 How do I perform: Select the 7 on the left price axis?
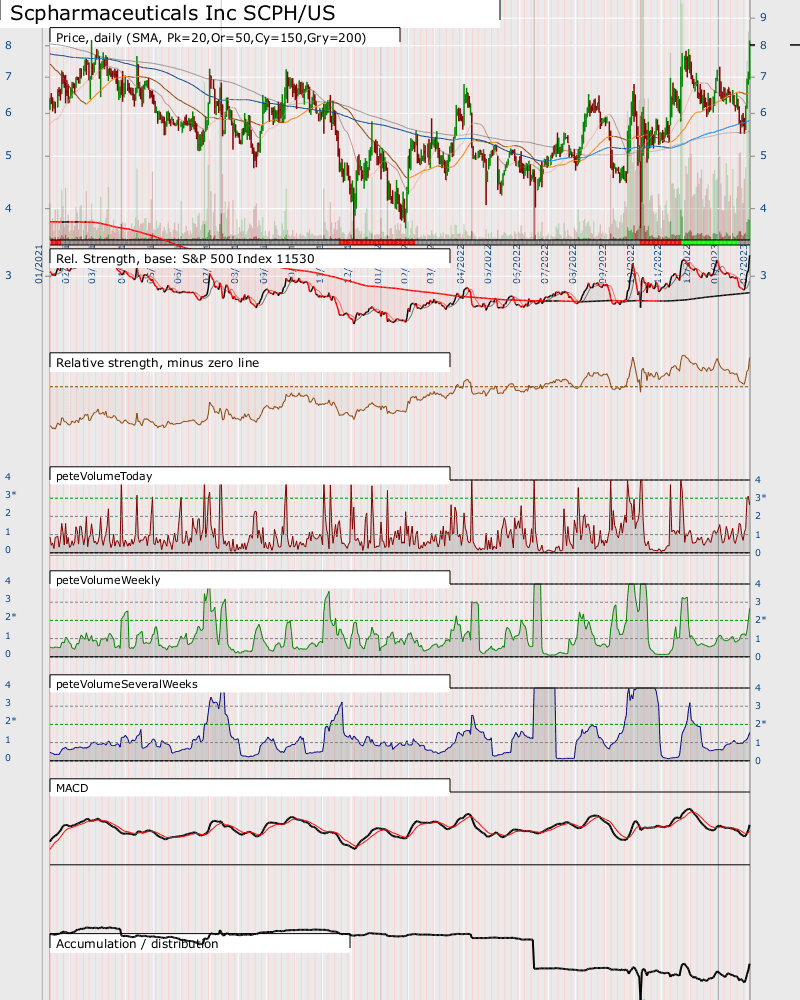pos(8,77)
